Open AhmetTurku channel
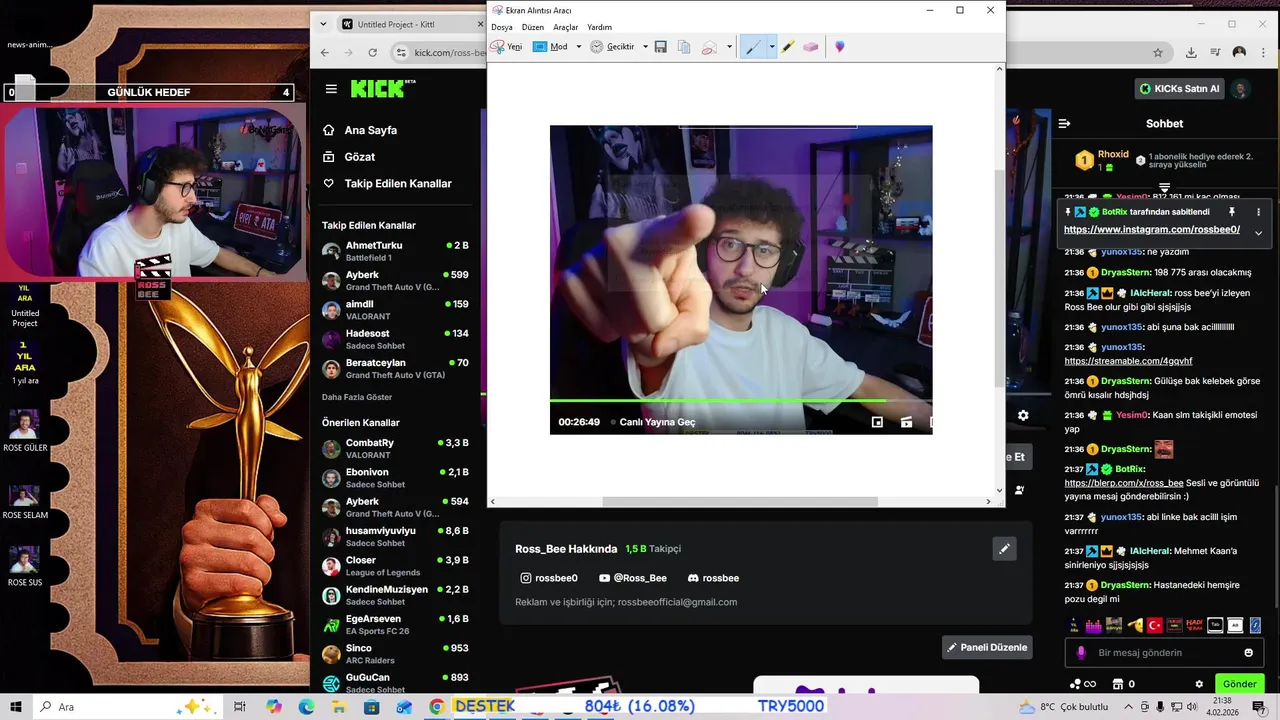 395,251
